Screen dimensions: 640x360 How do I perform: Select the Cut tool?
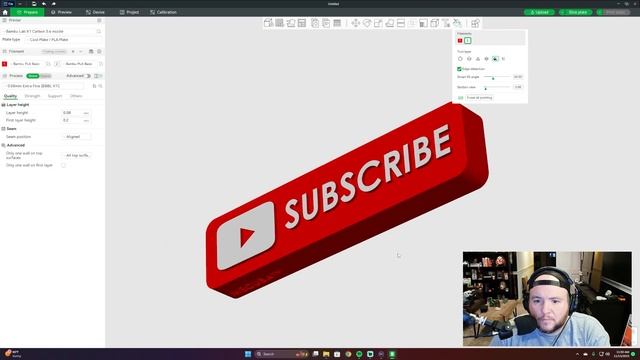pyautogui.click(x=401, y=23)
